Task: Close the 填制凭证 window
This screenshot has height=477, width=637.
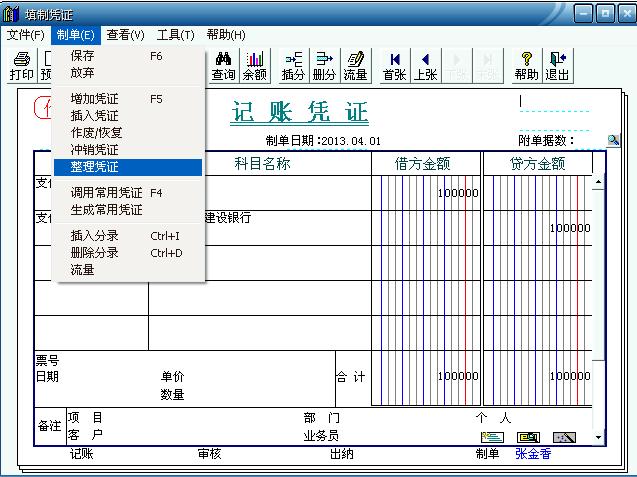Action: coord(627,14)
